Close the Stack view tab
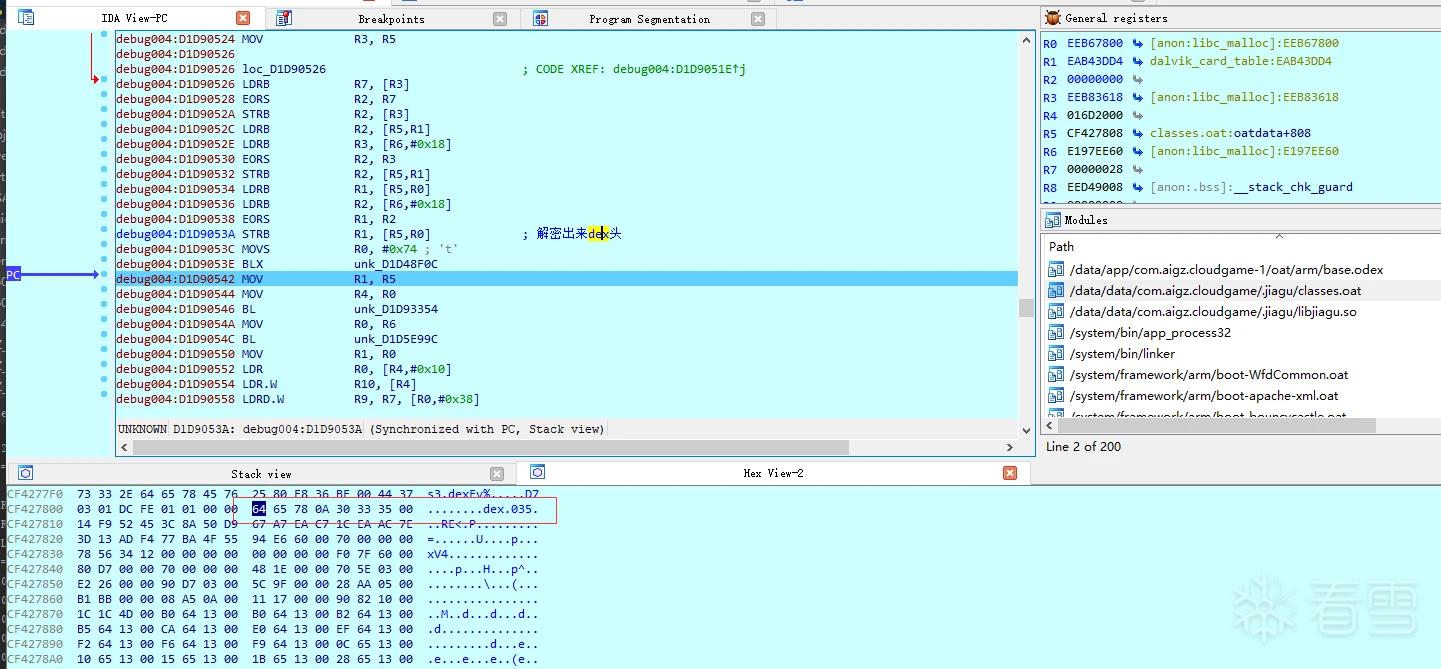 click(497, 474)
